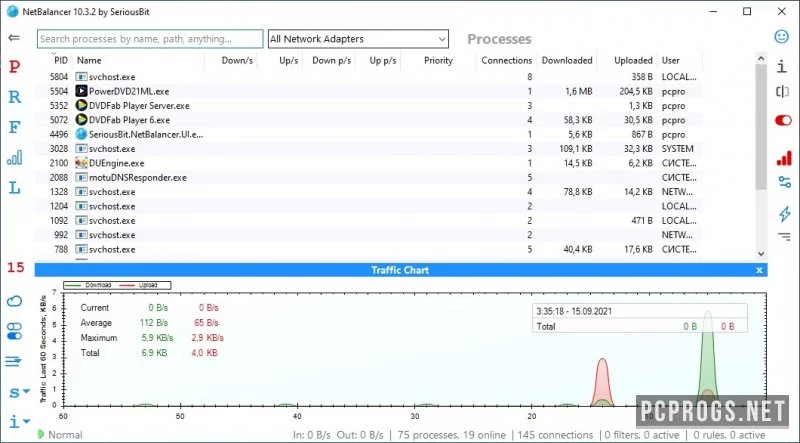
Task: Click the '75 processes, 19 online' status text
Action: 452,435
